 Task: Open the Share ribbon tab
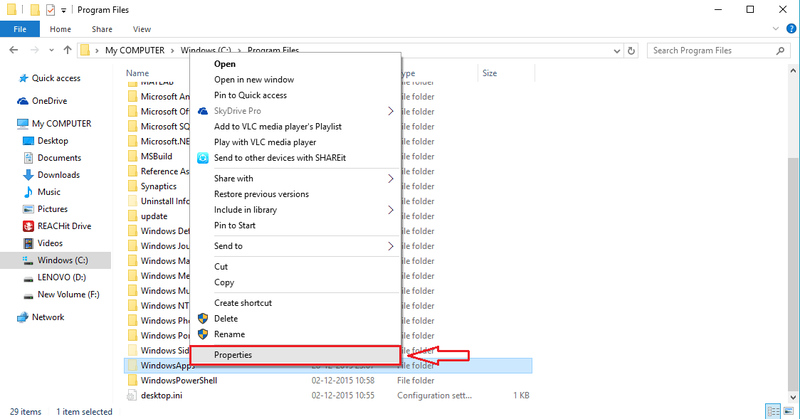102,29
